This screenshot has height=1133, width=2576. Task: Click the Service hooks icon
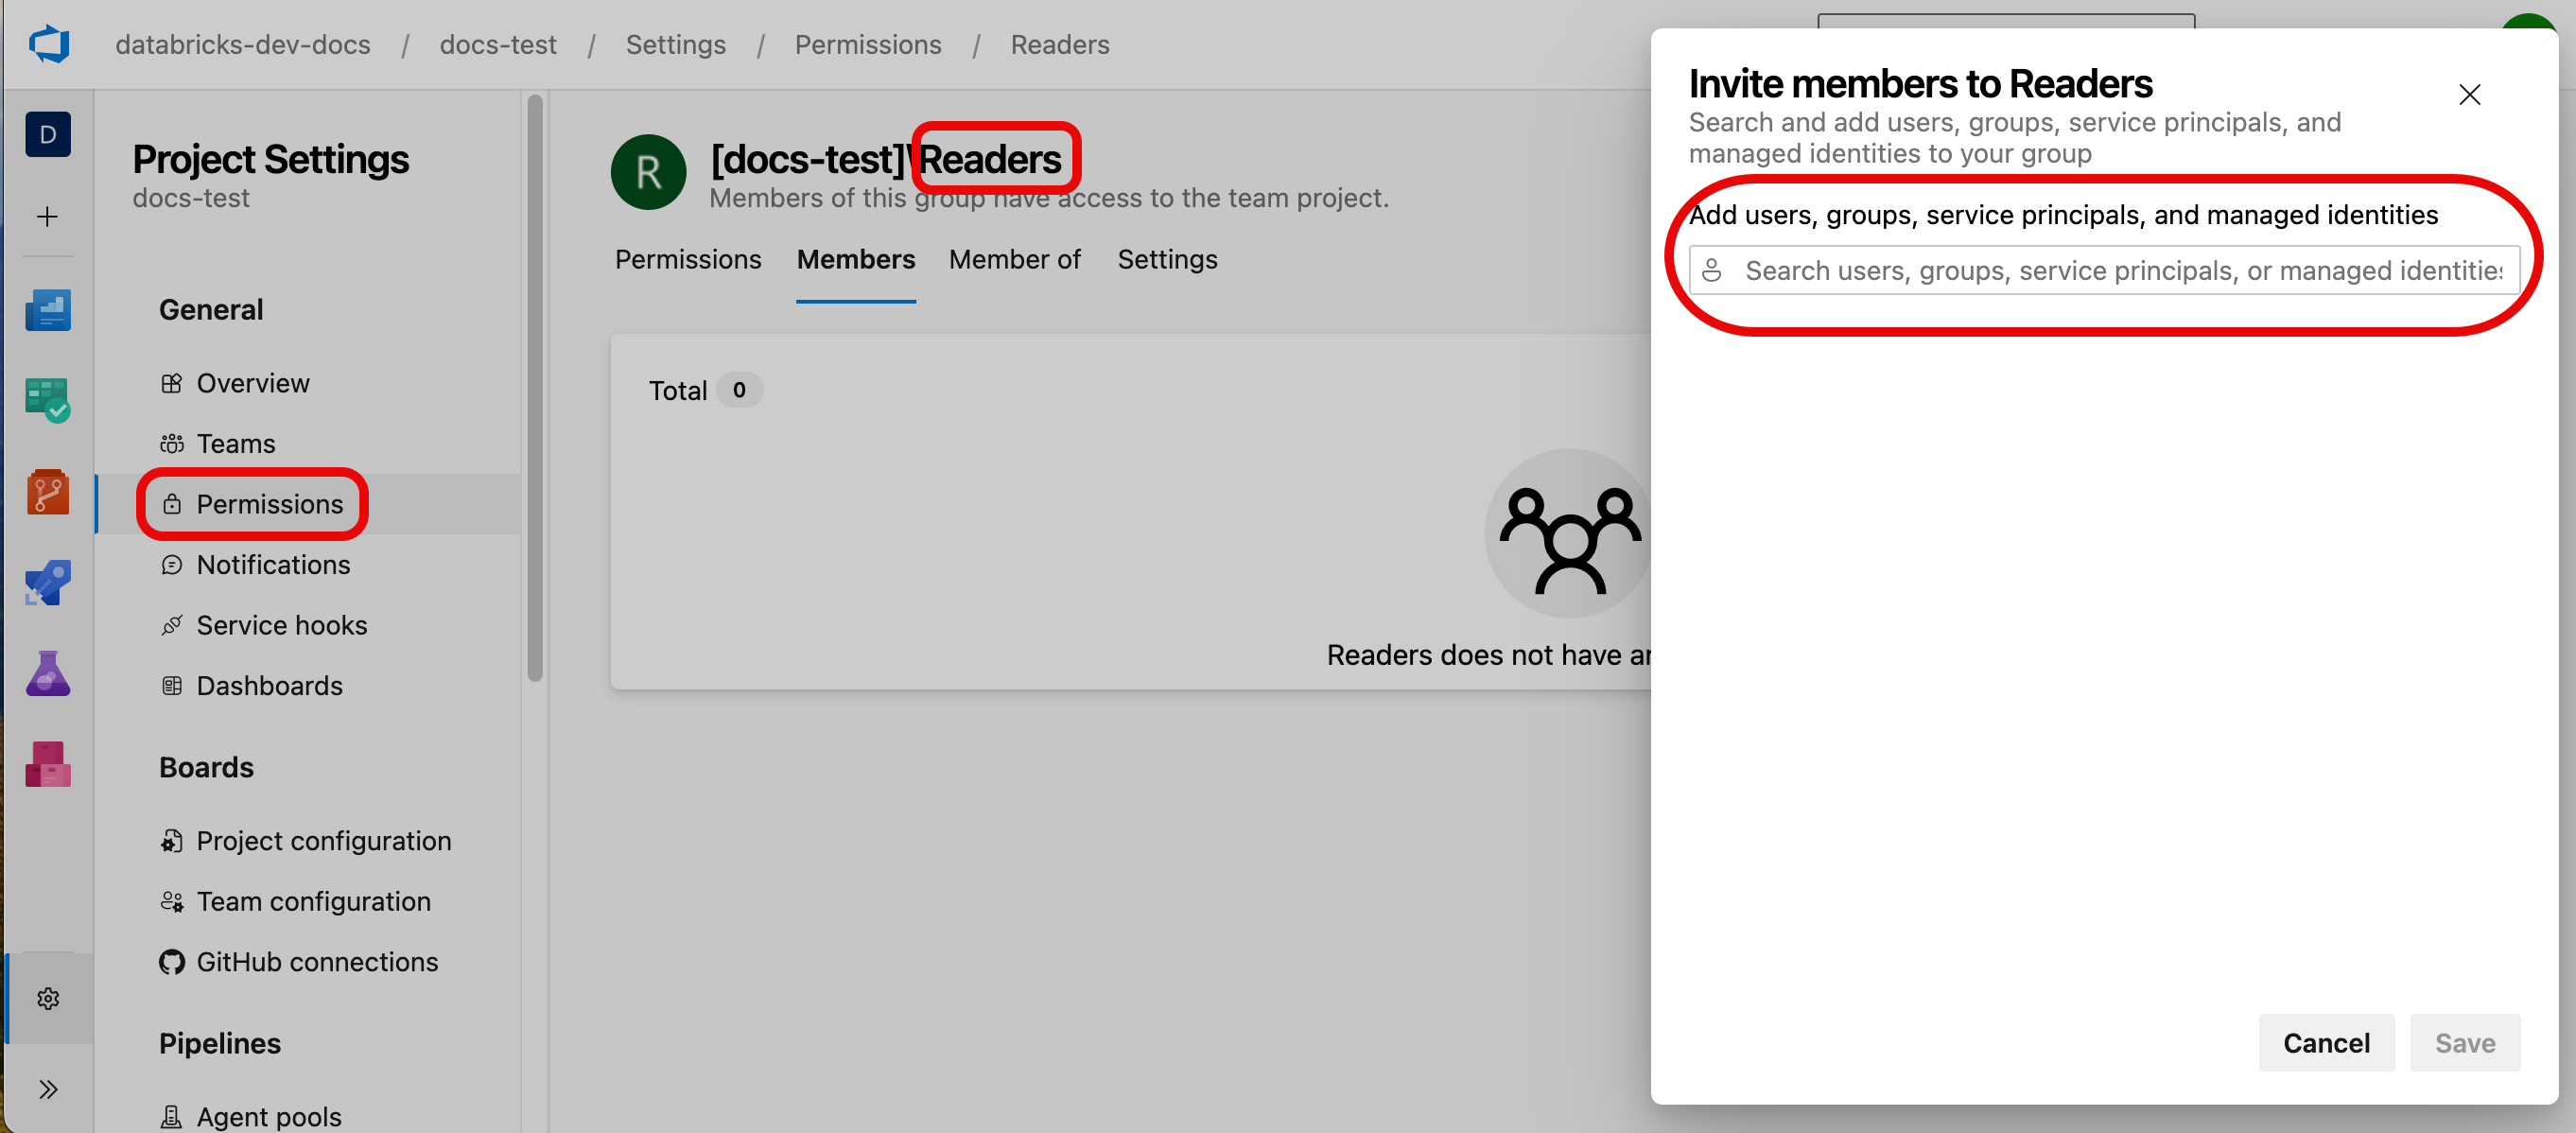tap(169, 626)
